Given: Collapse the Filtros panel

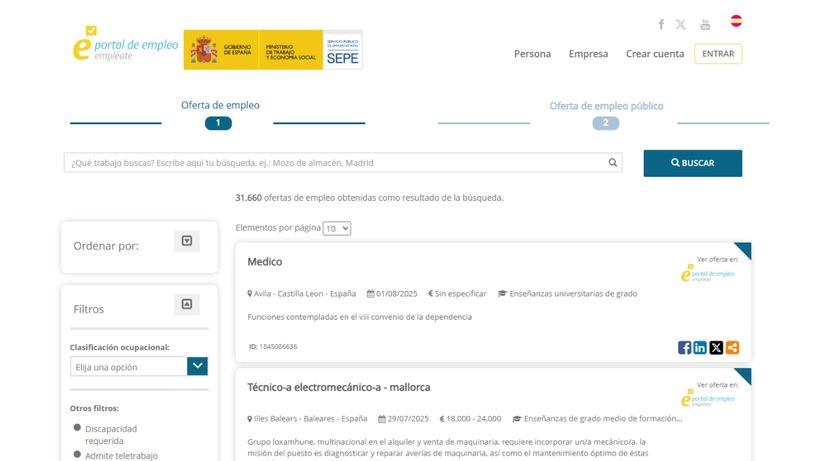Looking at the screenshot, I should (187, 305).
